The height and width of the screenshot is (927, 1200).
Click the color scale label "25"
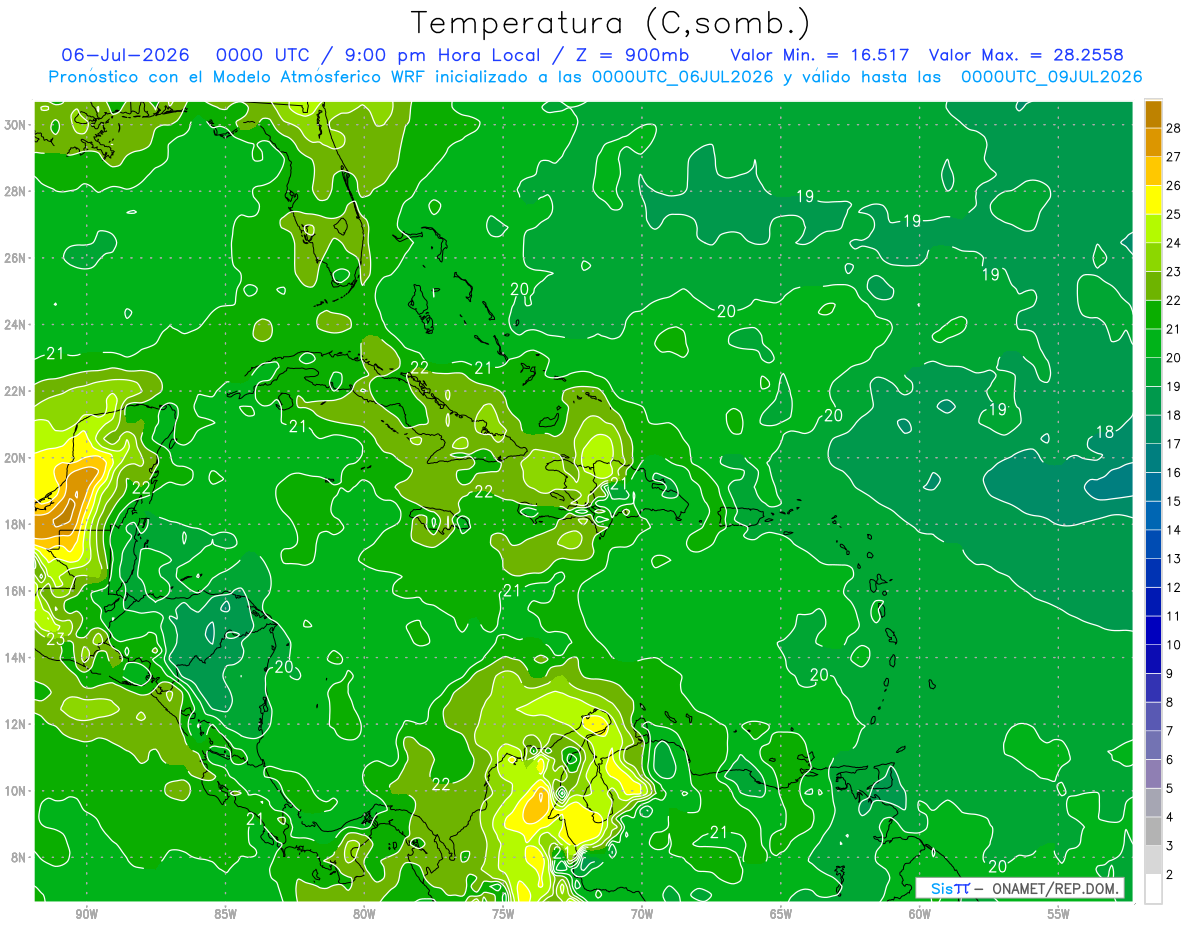1174,214
